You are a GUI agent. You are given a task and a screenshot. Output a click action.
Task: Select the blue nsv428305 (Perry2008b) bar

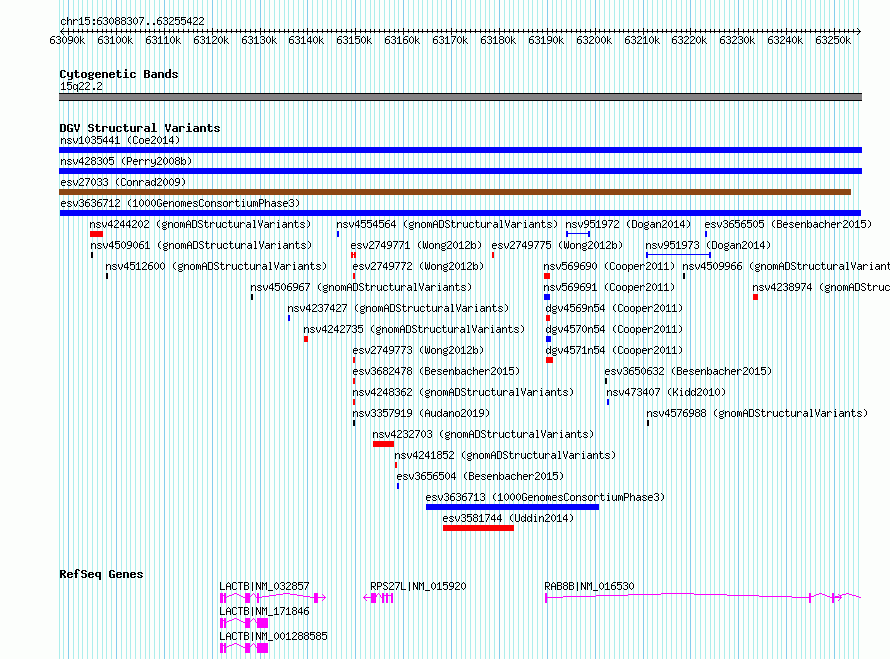click(460, 171)
